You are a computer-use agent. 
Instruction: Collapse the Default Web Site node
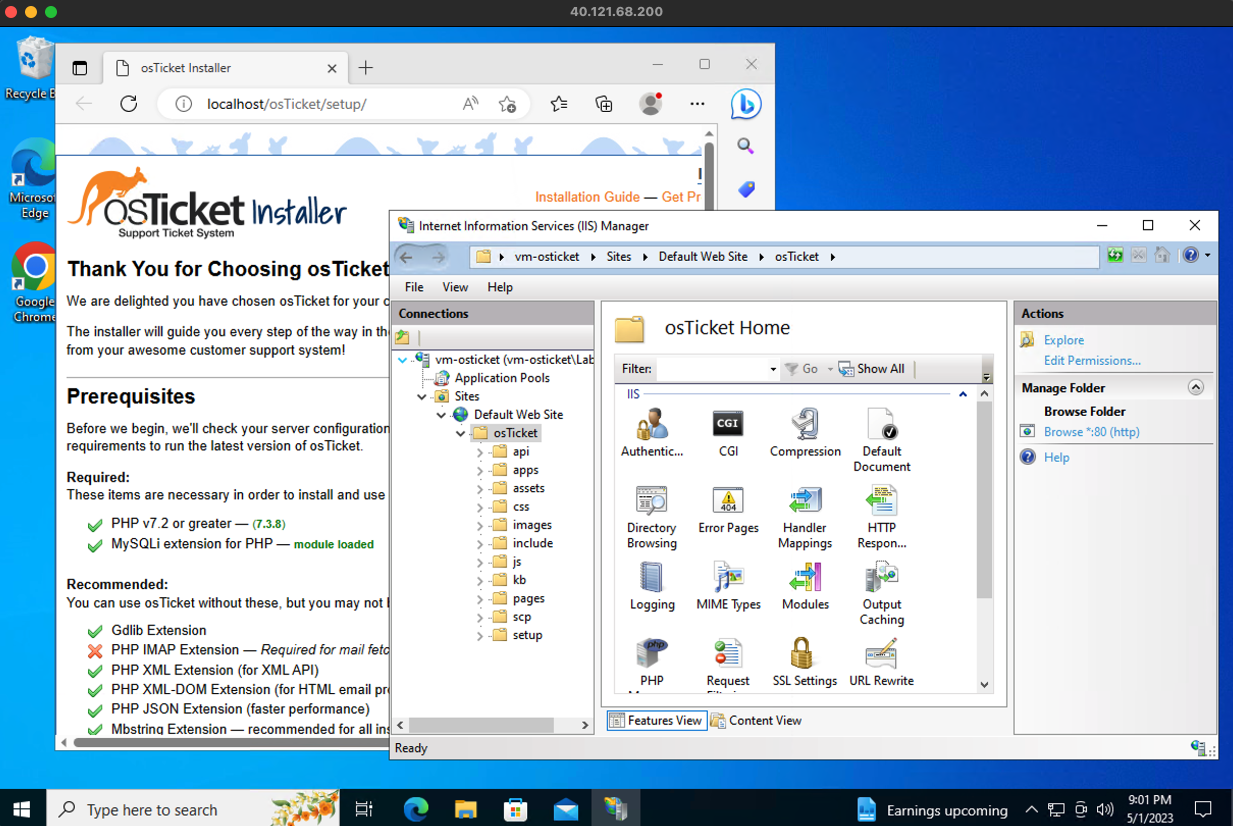[x=441, y=415]
